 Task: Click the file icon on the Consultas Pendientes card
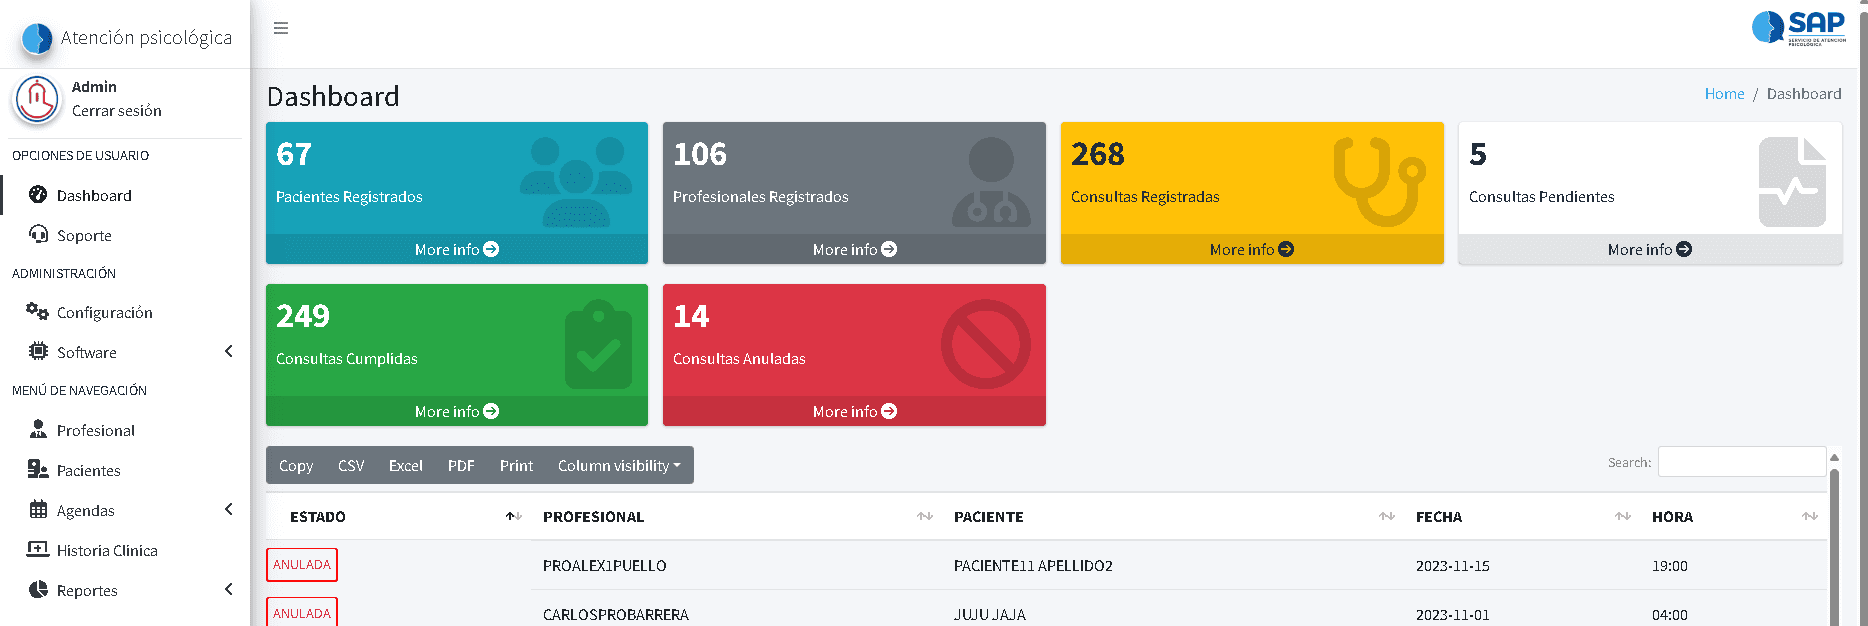pyautogui.click(x=1792, y=181)
